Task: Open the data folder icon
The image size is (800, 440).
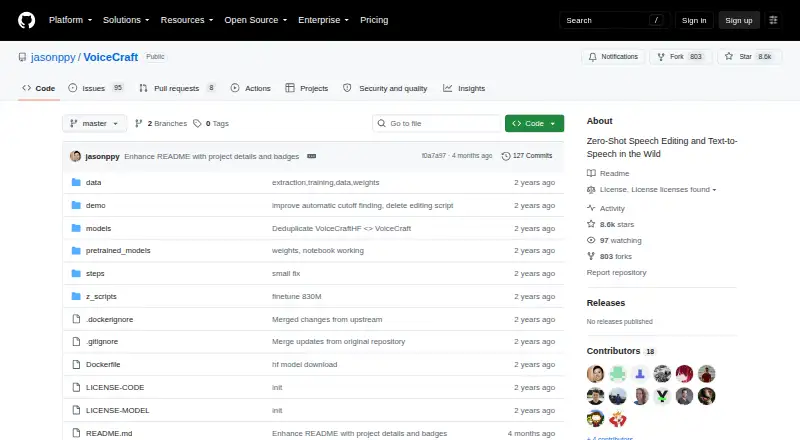Action: (x=76, y=182)
